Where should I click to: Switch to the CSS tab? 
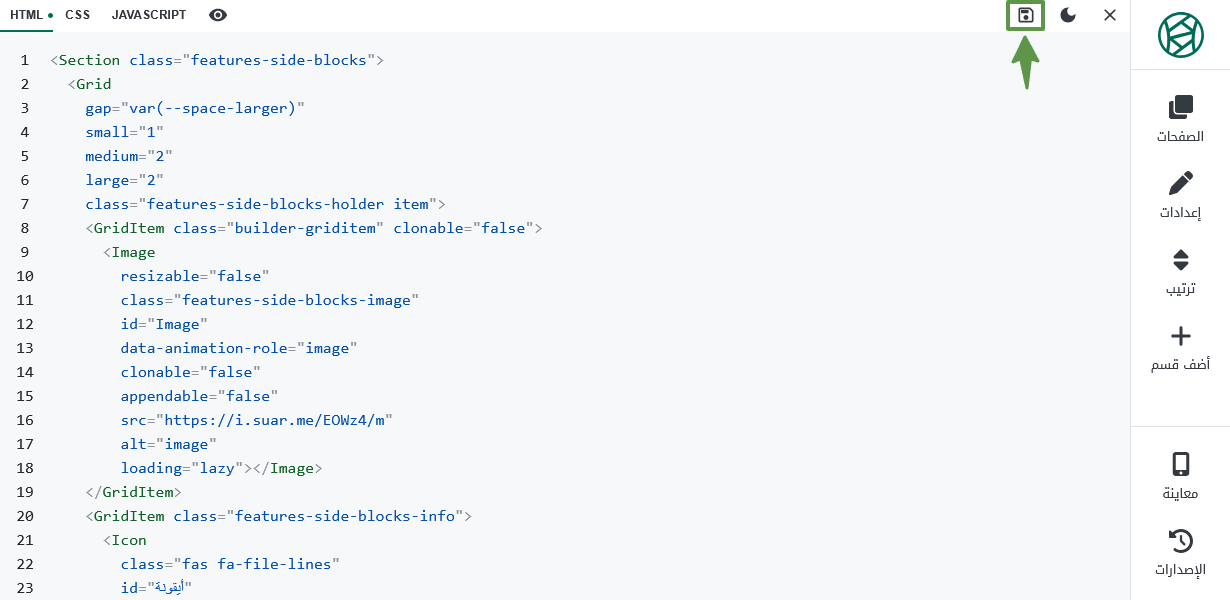pyautogui.click(x=77, y=15)
